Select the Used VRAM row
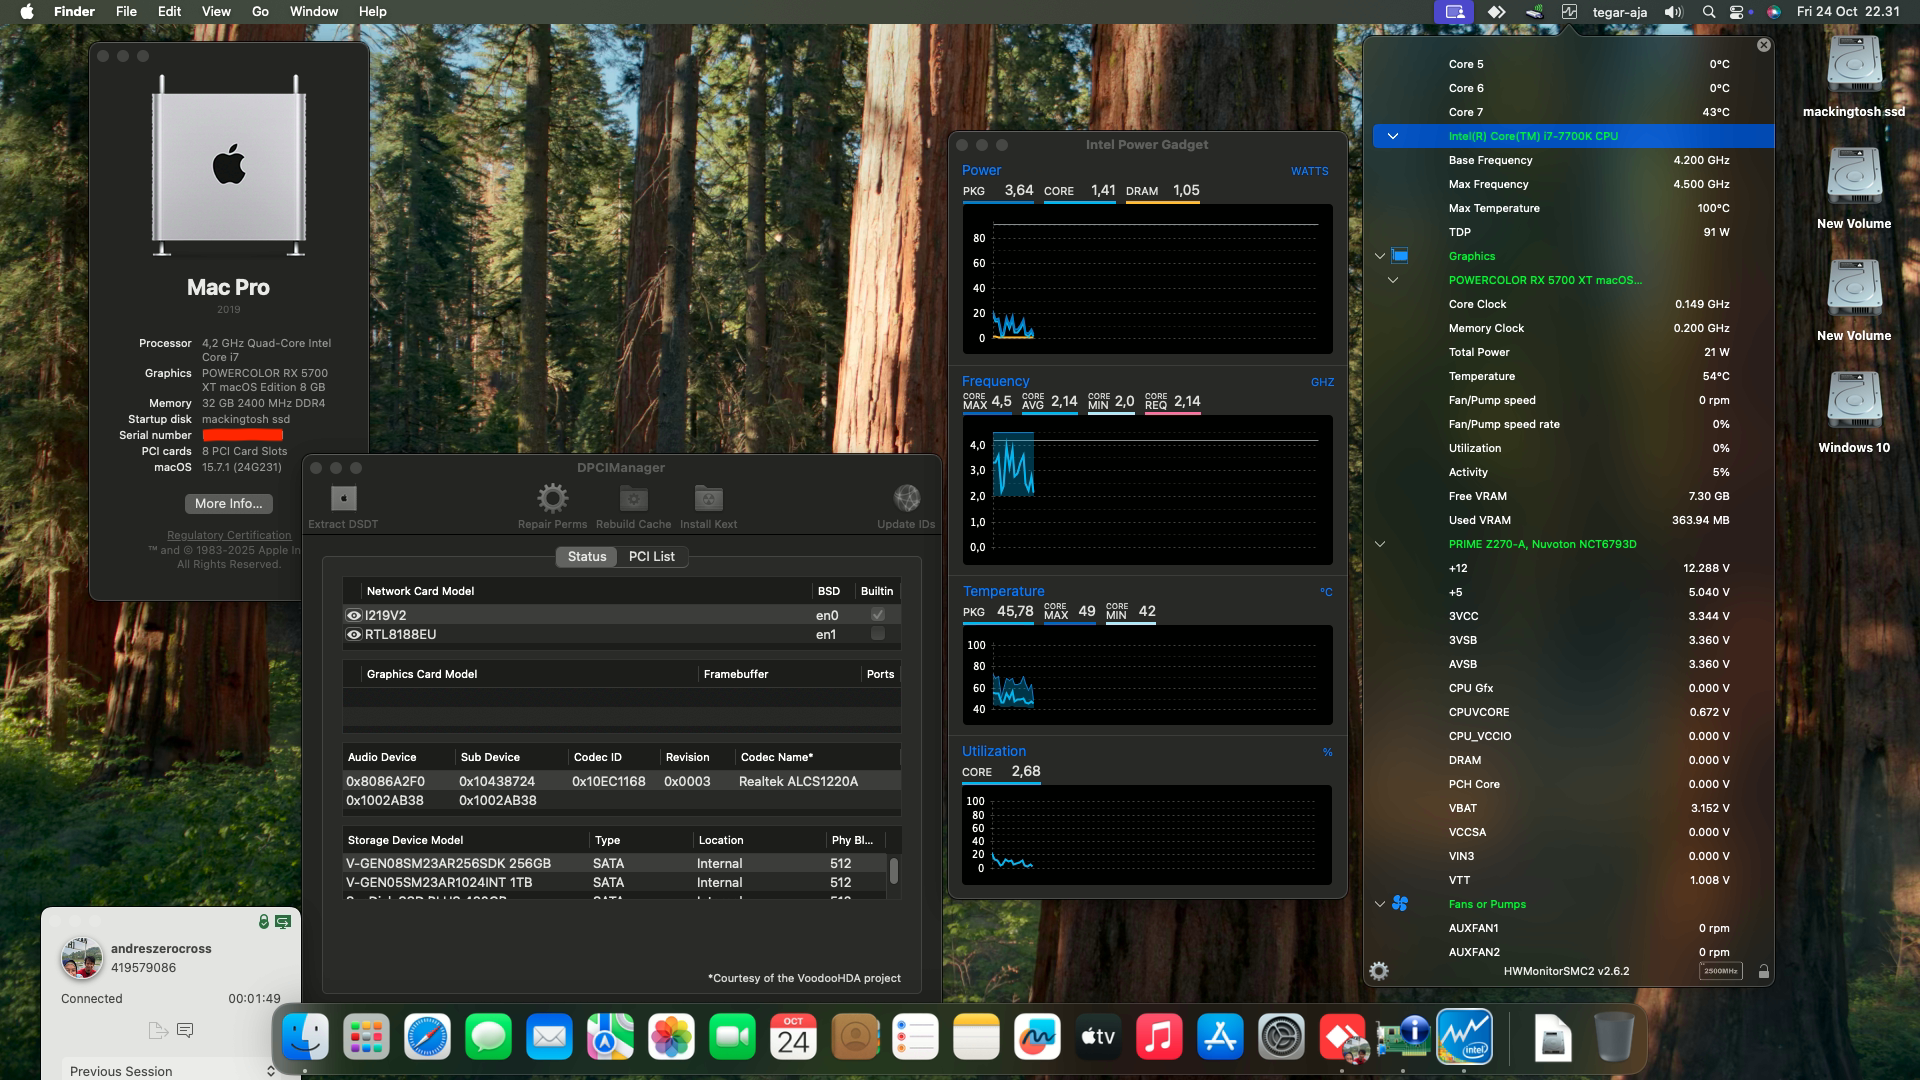This screenshot has width=1920, height=1080. coord(1573,520)
